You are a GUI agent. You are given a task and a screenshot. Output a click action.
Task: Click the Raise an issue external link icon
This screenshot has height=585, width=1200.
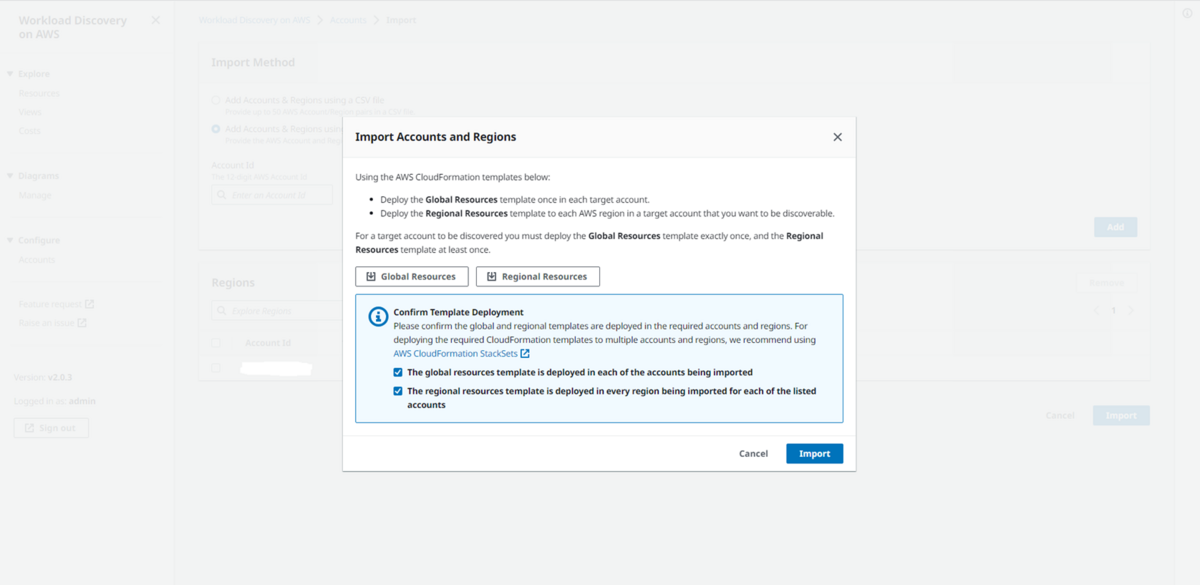(x=82, y=323)
